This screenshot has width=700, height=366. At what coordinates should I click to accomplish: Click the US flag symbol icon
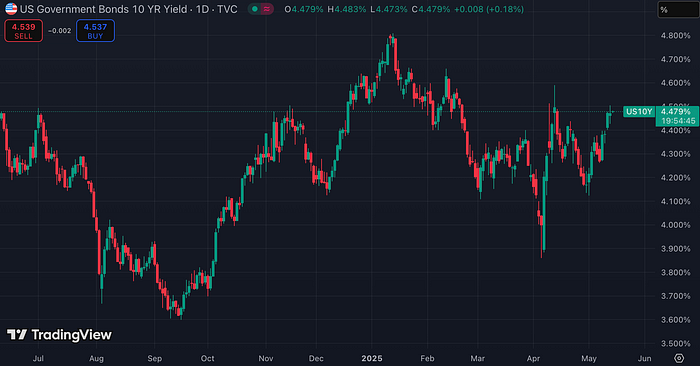[x=11, y=9]
